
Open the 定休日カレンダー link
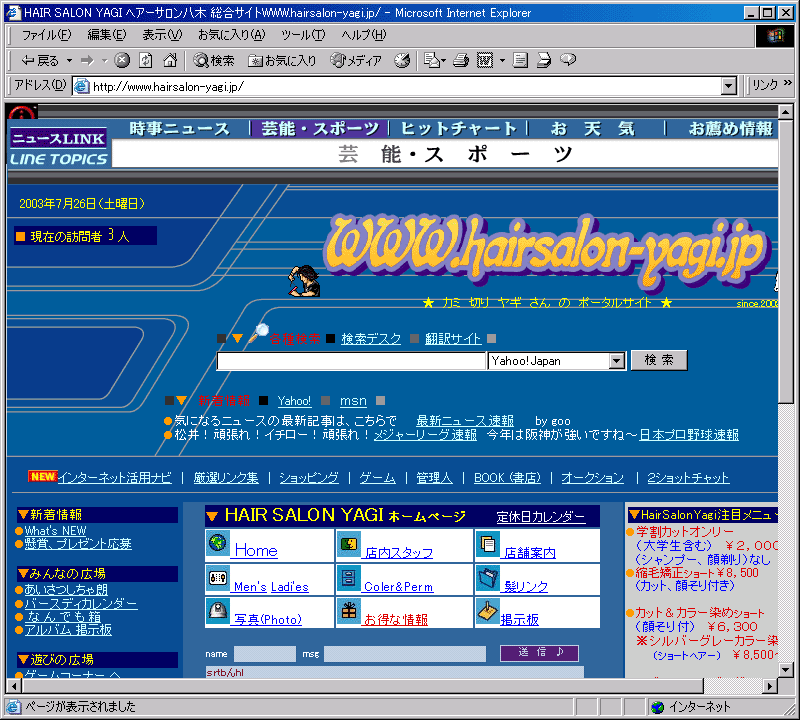pos(541,517)
